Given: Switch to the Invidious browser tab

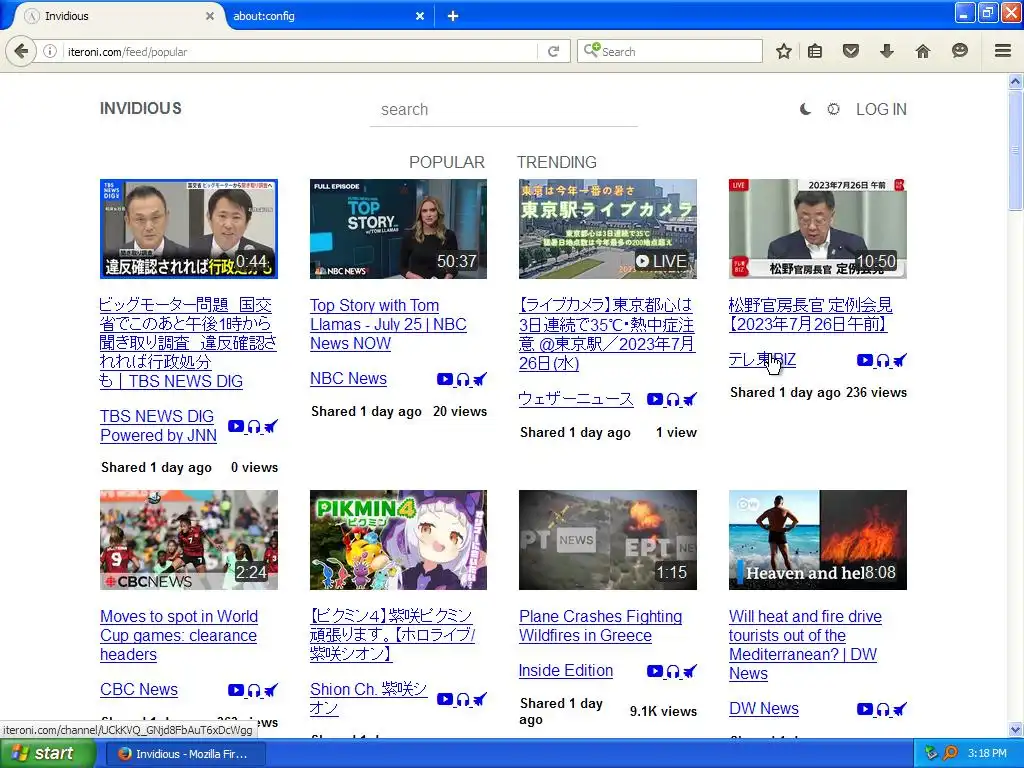Looking at the screenshot, I should (x=118, y=16).
